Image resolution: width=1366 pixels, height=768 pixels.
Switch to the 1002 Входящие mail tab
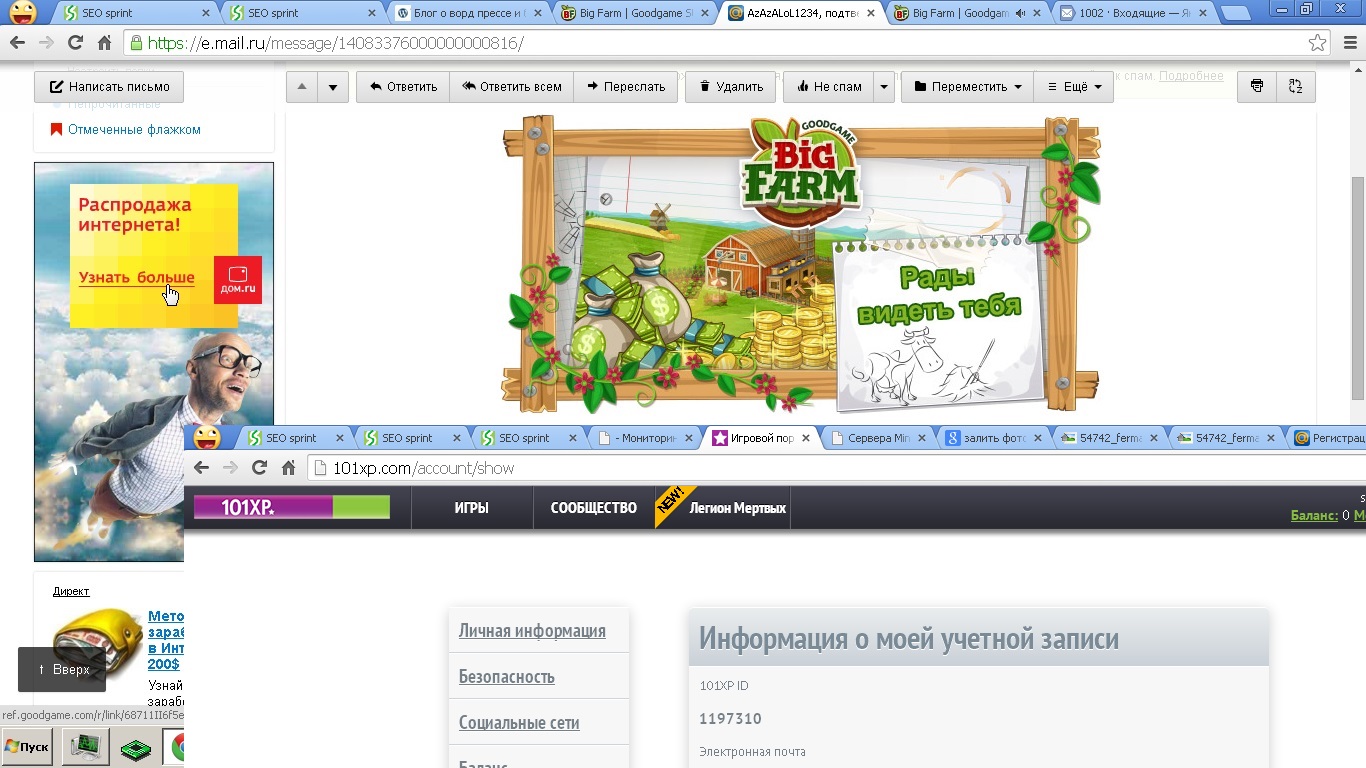(x=1132, y=14)
